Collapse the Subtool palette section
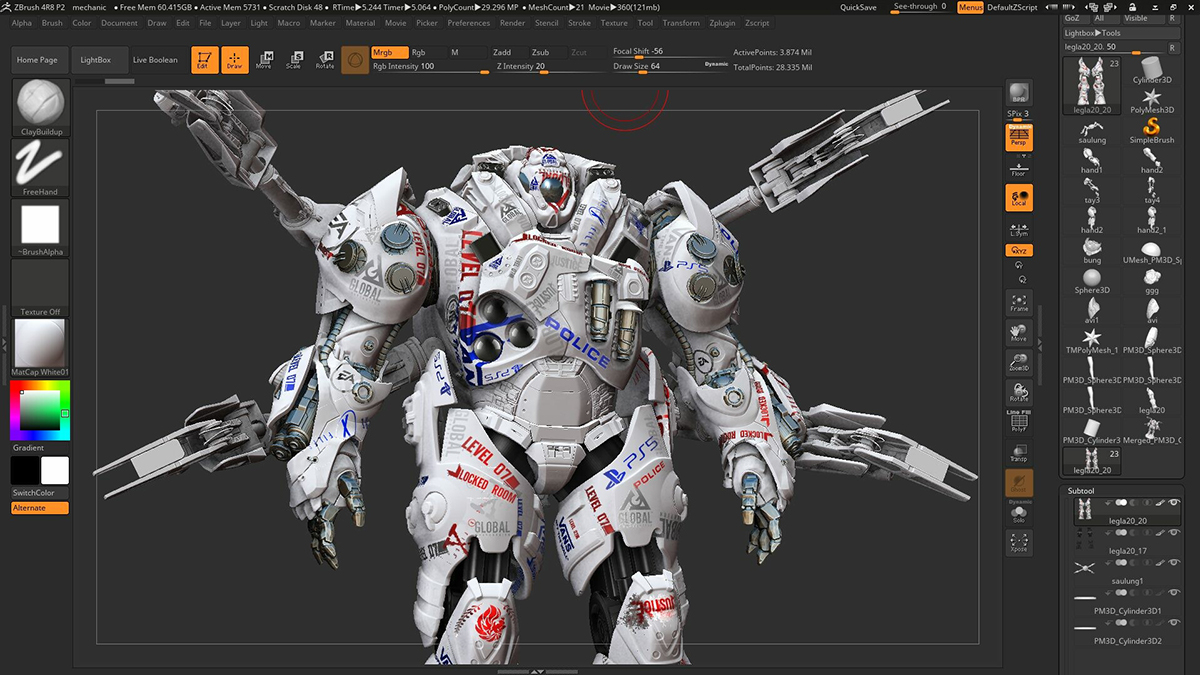The height and width of the screenshot is (675, 1200). [1081, 491]
